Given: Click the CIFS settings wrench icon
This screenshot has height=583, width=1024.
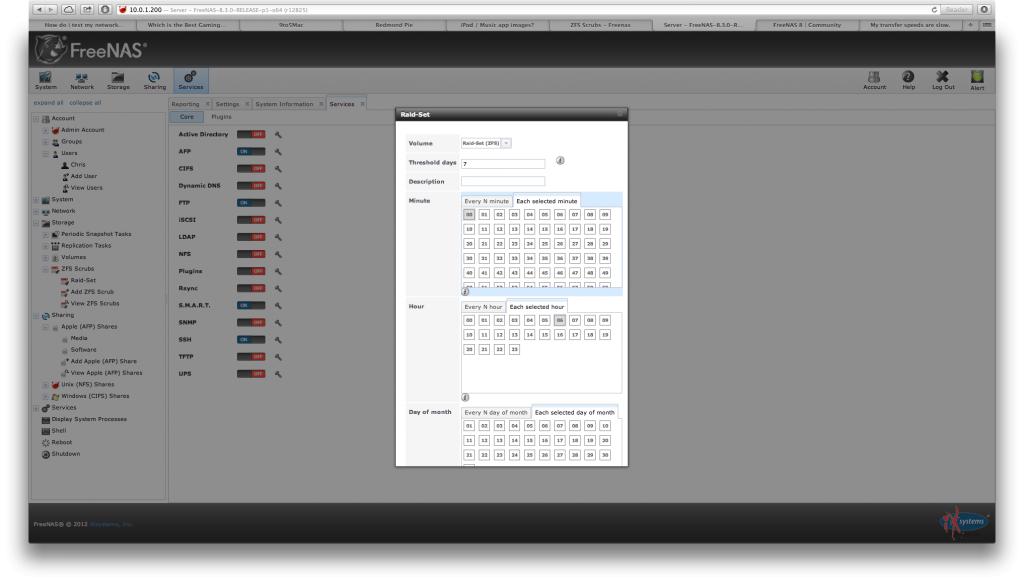Looking at the screenshot, I should pos(278,168).
